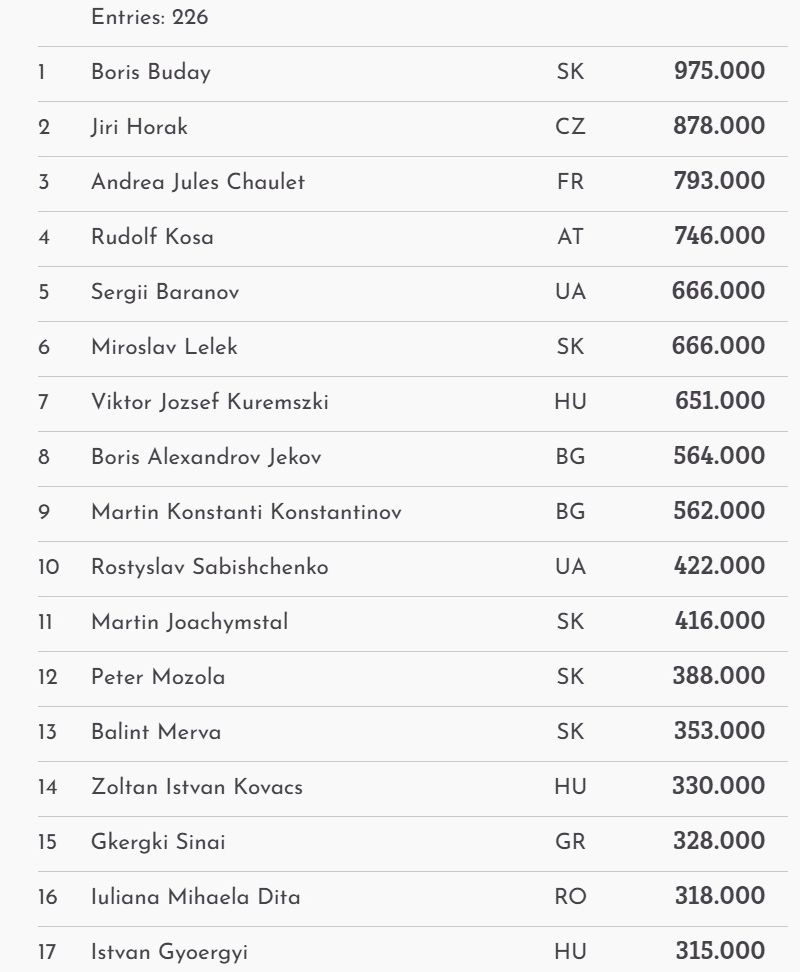This screenshot has width=800, height=972.
Task: Open Andrea Jules Chaulet's entry
Action: tap(198, 182)
